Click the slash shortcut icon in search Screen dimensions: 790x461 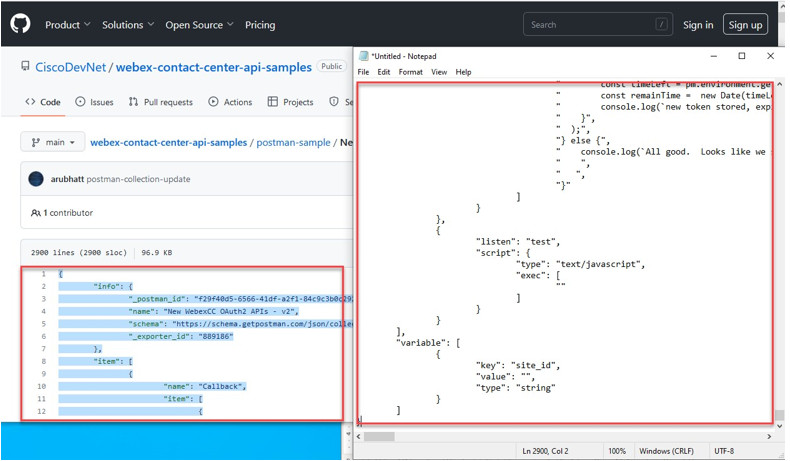pyautogui.click(x=662, y=24)
